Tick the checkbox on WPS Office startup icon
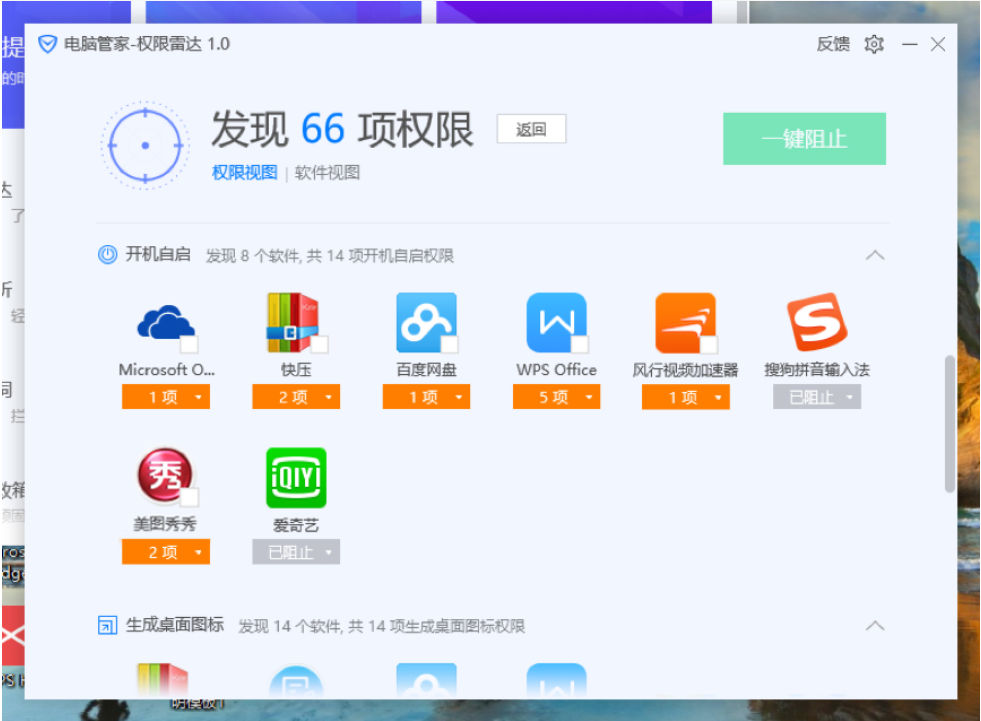981x721 pixels. 580,344
